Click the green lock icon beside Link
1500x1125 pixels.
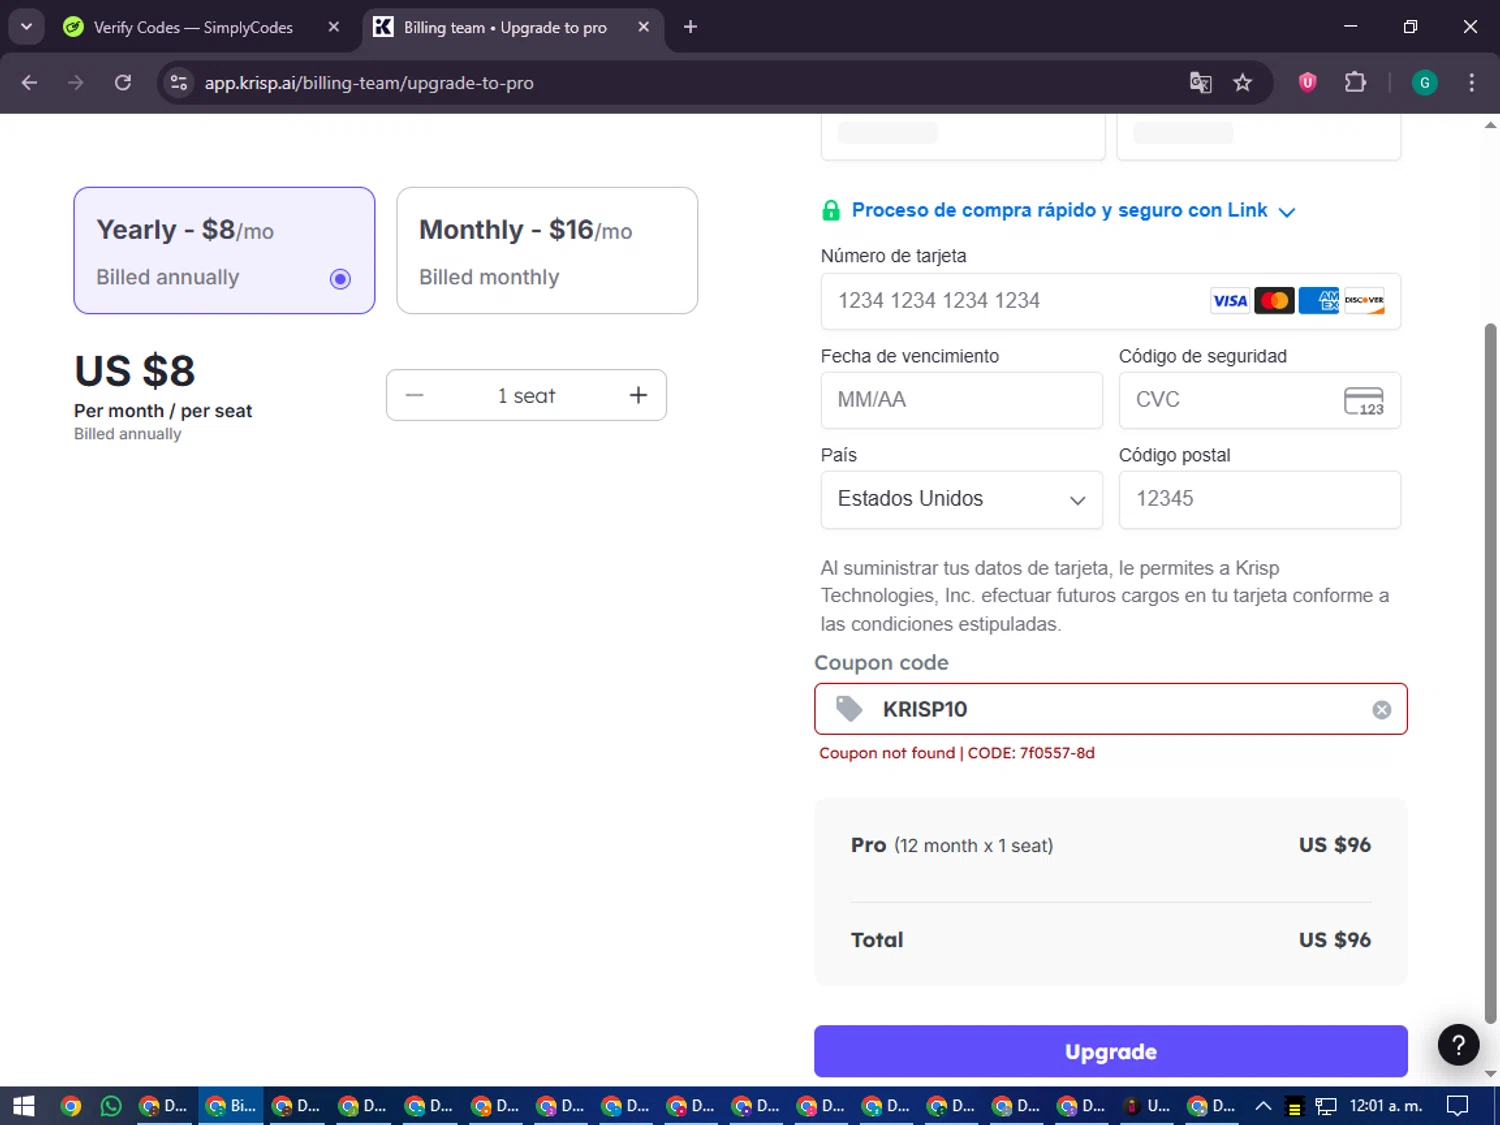[831, 210]
